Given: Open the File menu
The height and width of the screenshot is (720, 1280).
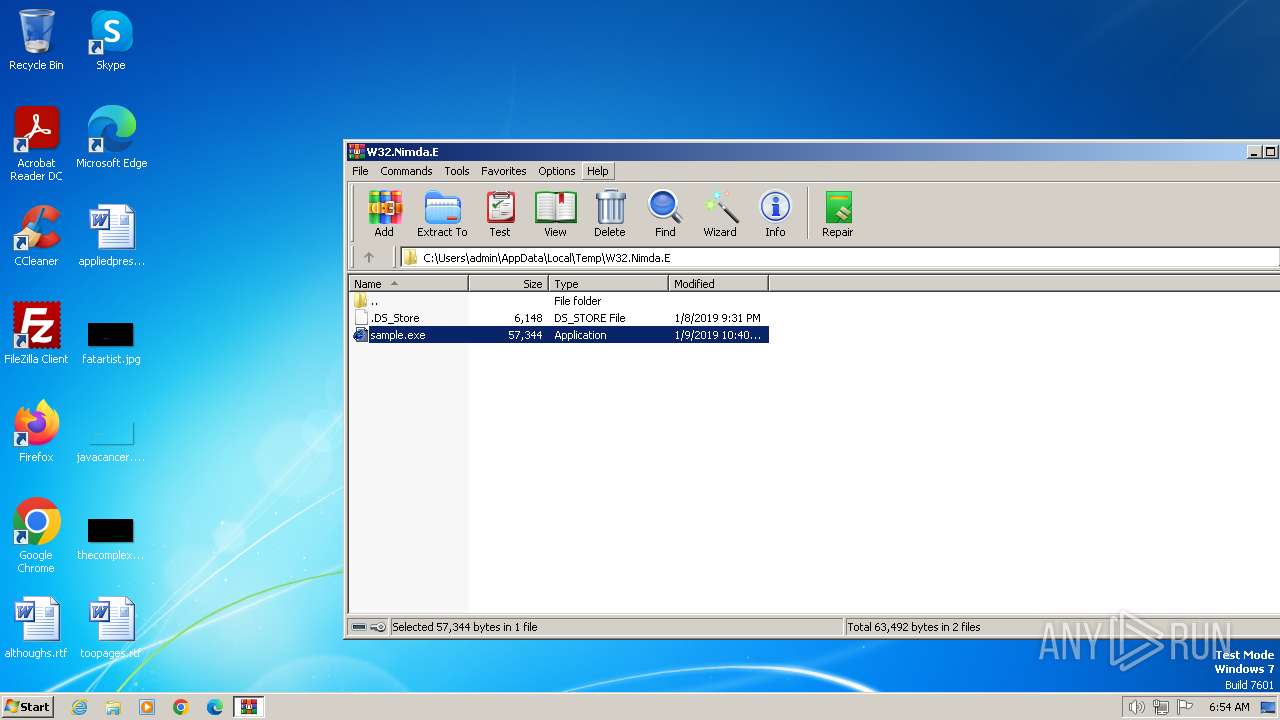Looking at the screenshot, I should coord(360,171).
